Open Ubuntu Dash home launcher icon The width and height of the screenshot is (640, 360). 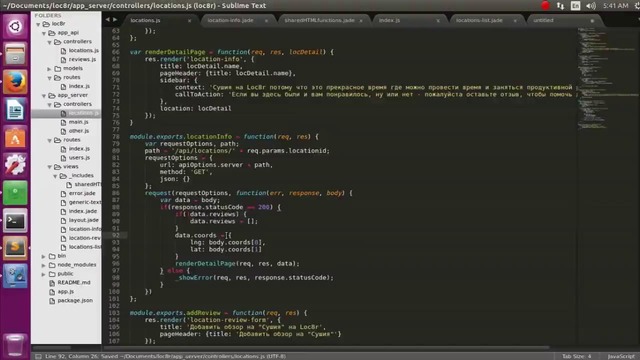[x=15, y=27]
